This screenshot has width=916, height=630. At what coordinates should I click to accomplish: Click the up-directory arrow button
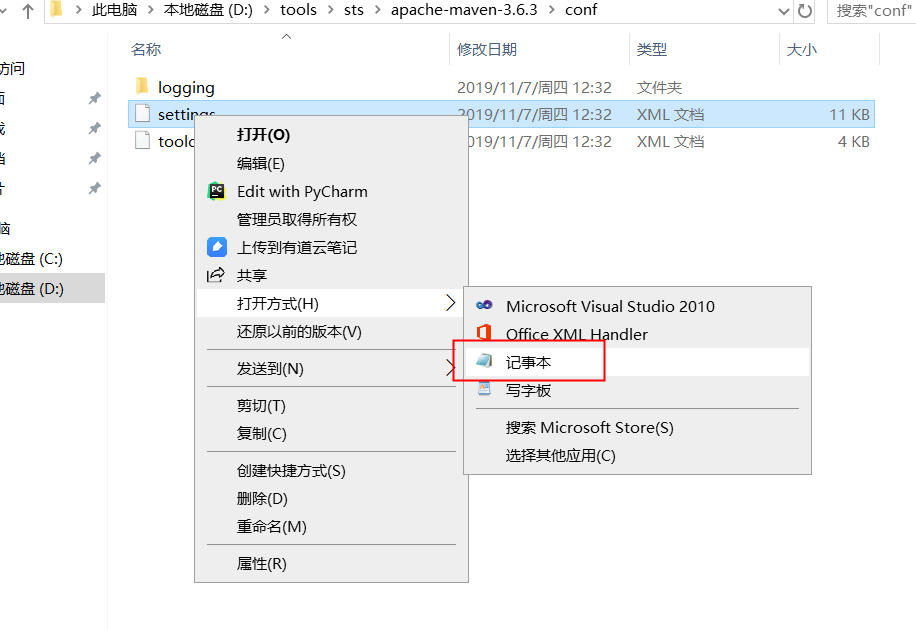tap(27, 11)
